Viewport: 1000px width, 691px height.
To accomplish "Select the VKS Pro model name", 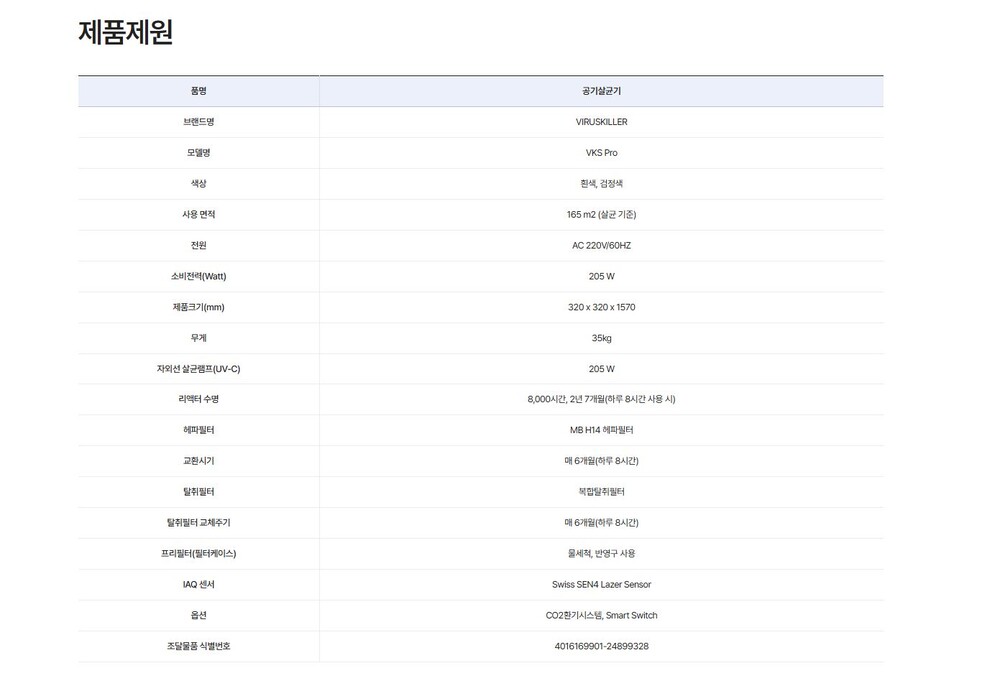I will tap(601, 153).
